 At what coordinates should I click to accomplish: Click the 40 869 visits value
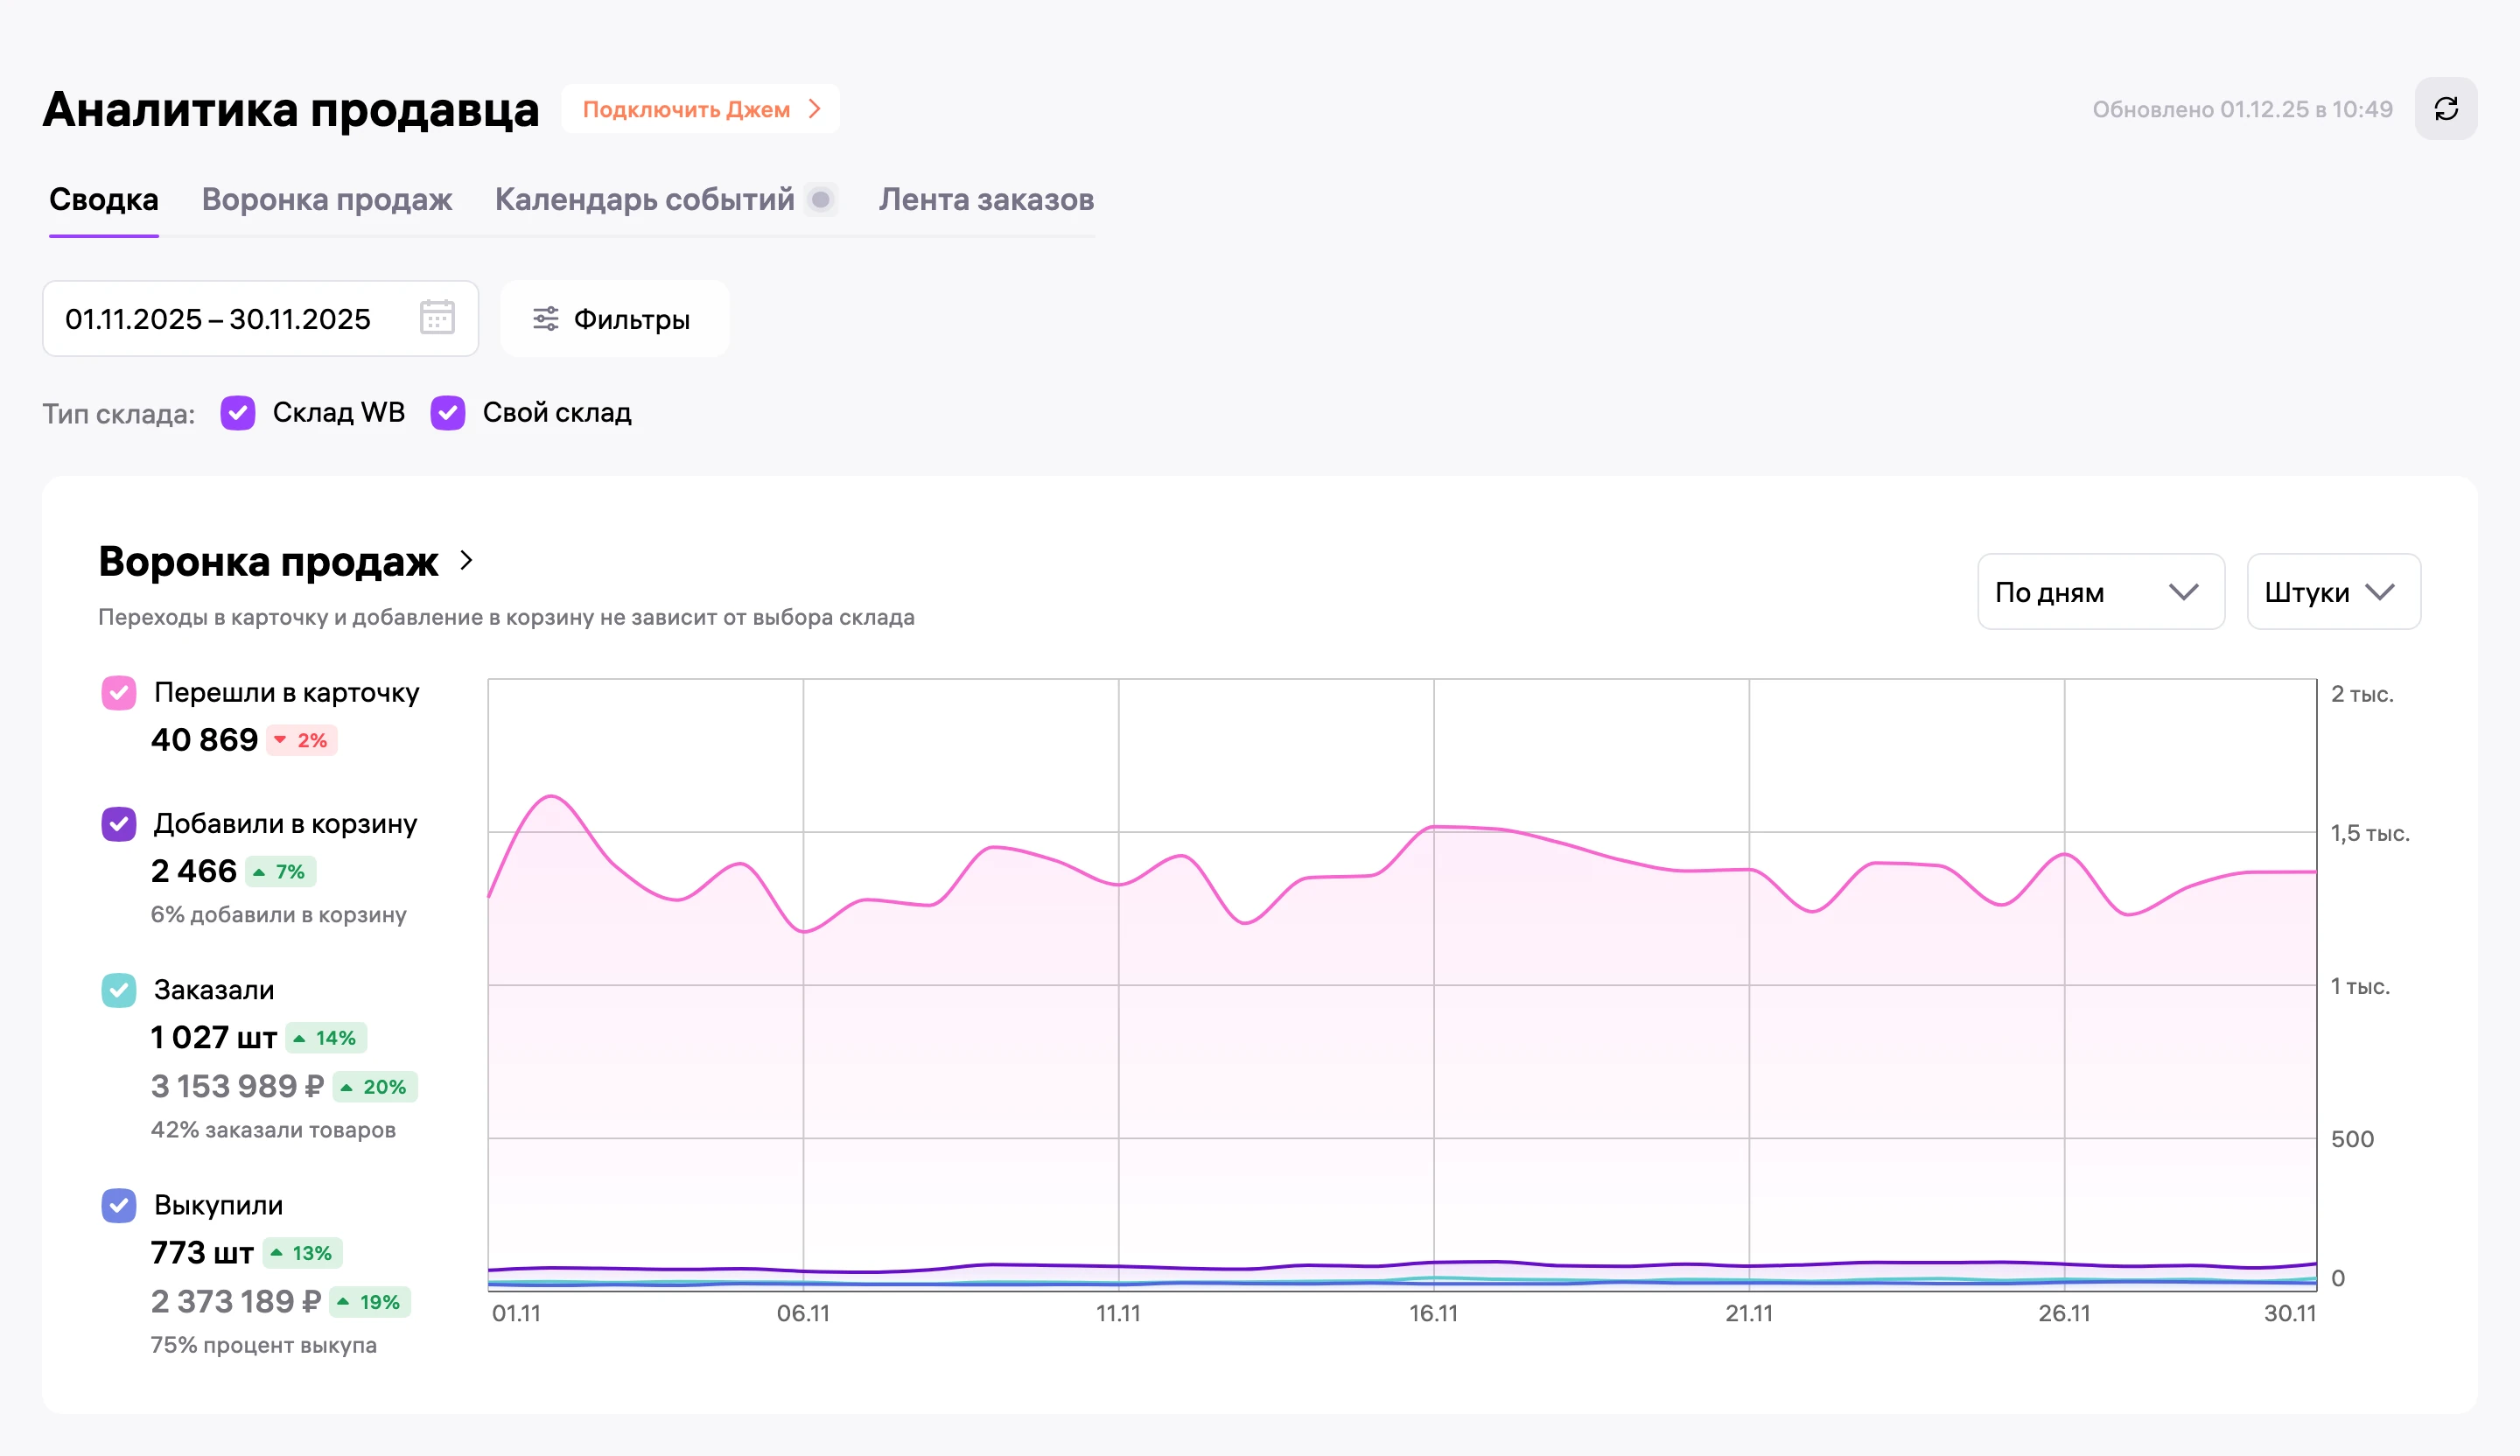click(204, 740)
